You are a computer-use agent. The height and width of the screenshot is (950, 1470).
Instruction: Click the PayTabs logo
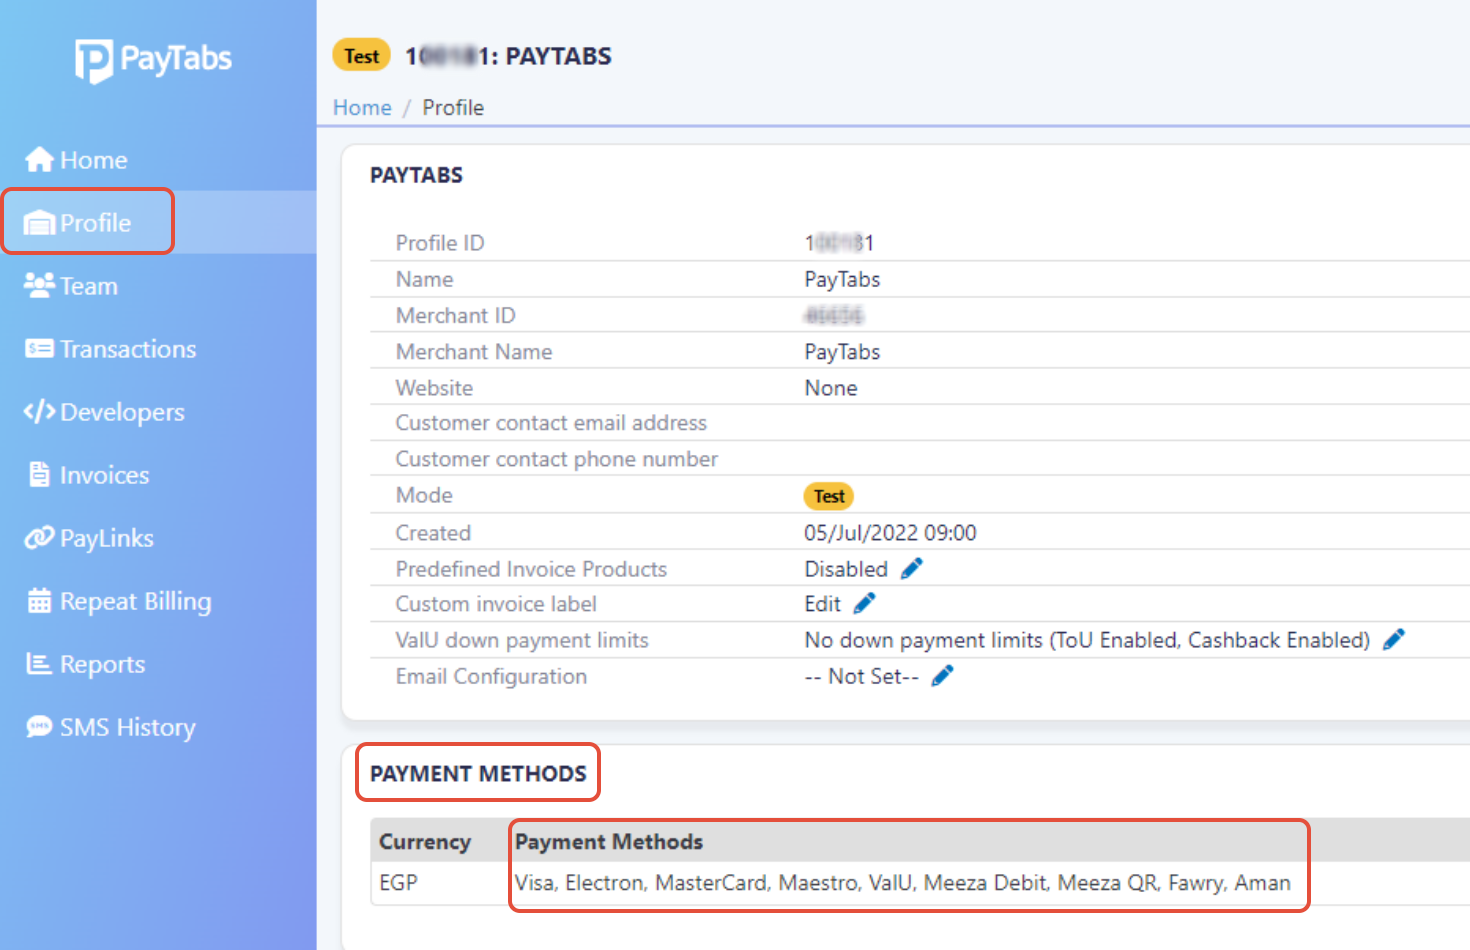click(x=153, y=60)
